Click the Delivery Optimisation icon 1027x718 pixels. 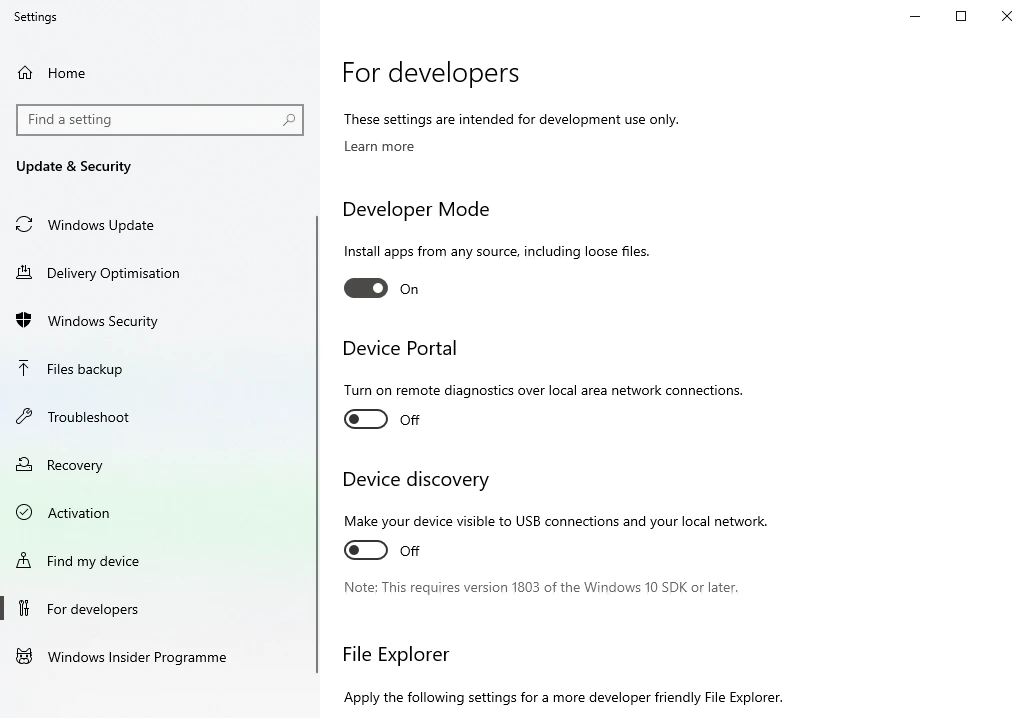click(24, 273)
